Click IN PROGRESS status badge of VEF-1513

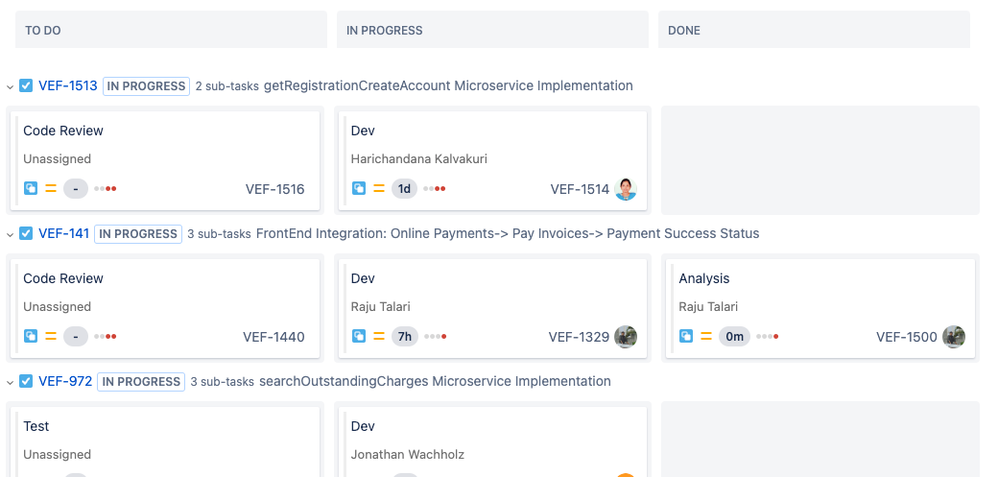pos(146,86)
